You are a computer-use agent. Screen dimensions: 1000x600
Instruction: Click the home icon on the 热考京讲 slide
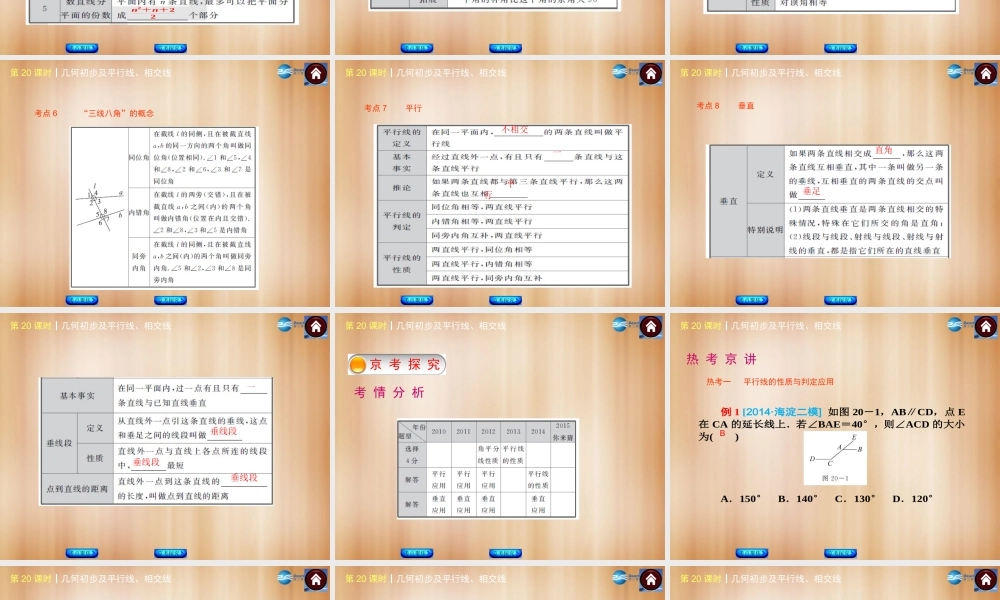986,327
